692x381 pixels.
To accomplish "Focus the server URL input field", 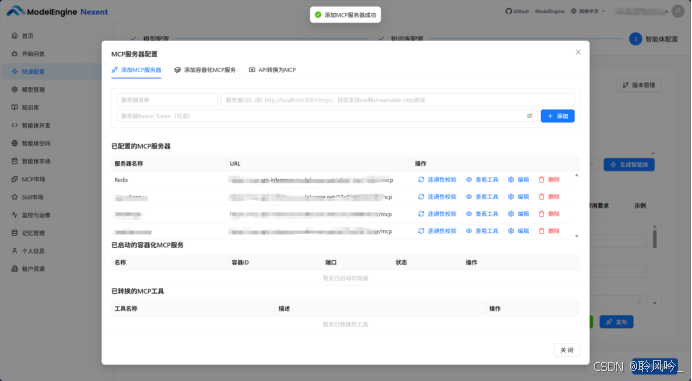I will coord(398,100).
